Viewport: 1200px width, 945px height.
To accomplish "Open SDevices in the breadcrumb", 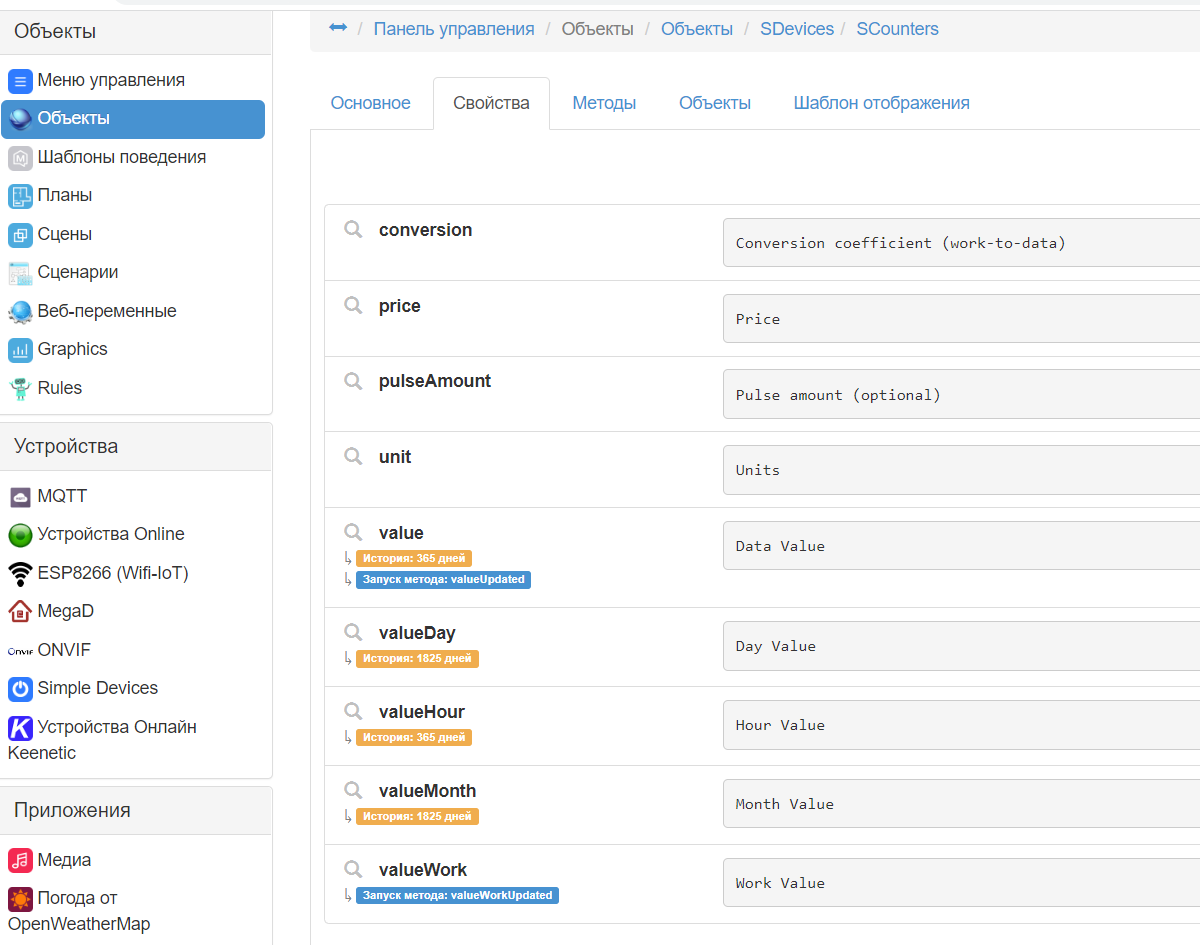I will click(x=796, y=29).
